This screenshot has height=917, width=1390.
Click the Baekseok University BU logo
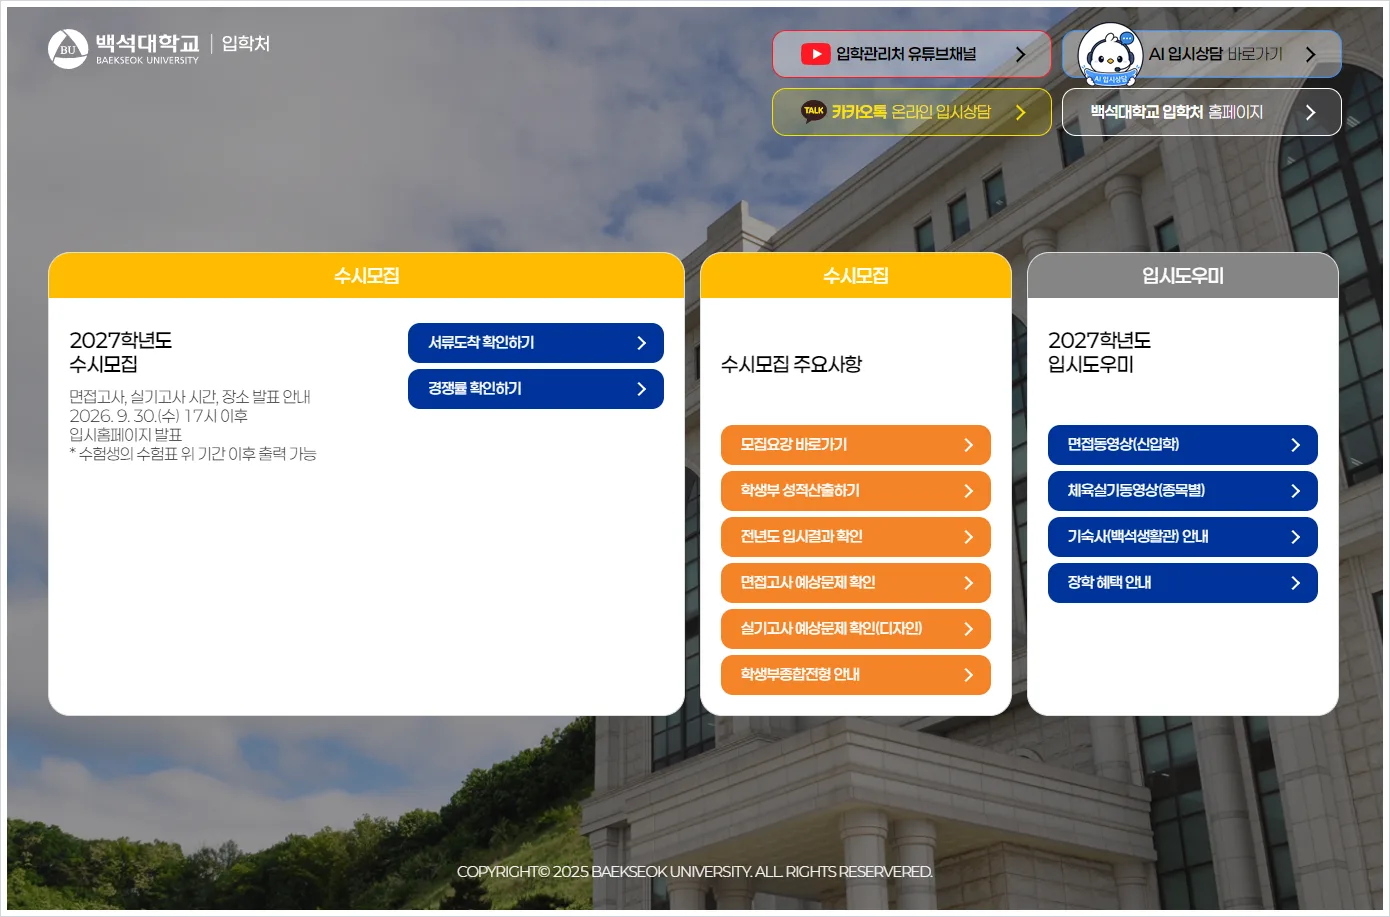pyautogui.click(x=68, y=49)
